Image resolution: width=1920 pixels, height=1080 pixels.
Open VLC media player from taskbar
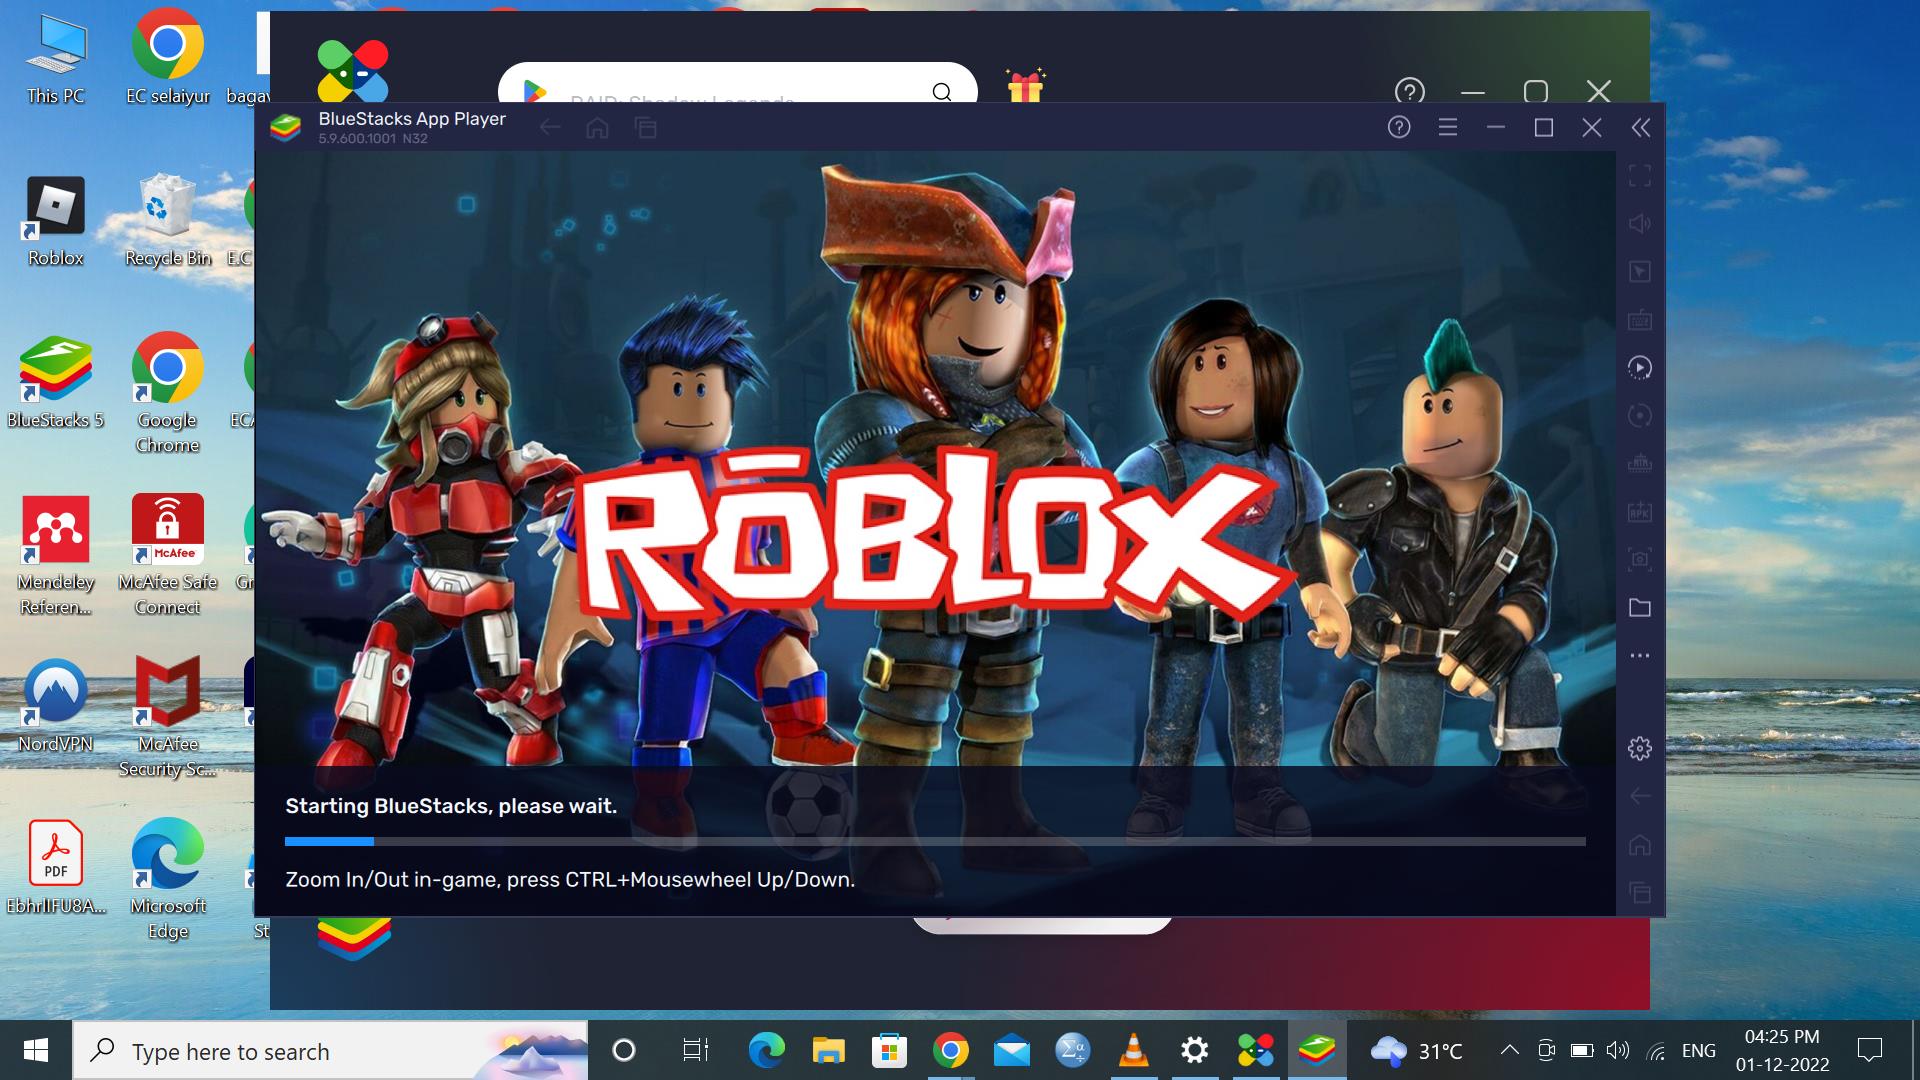tap(1133, 1050)
